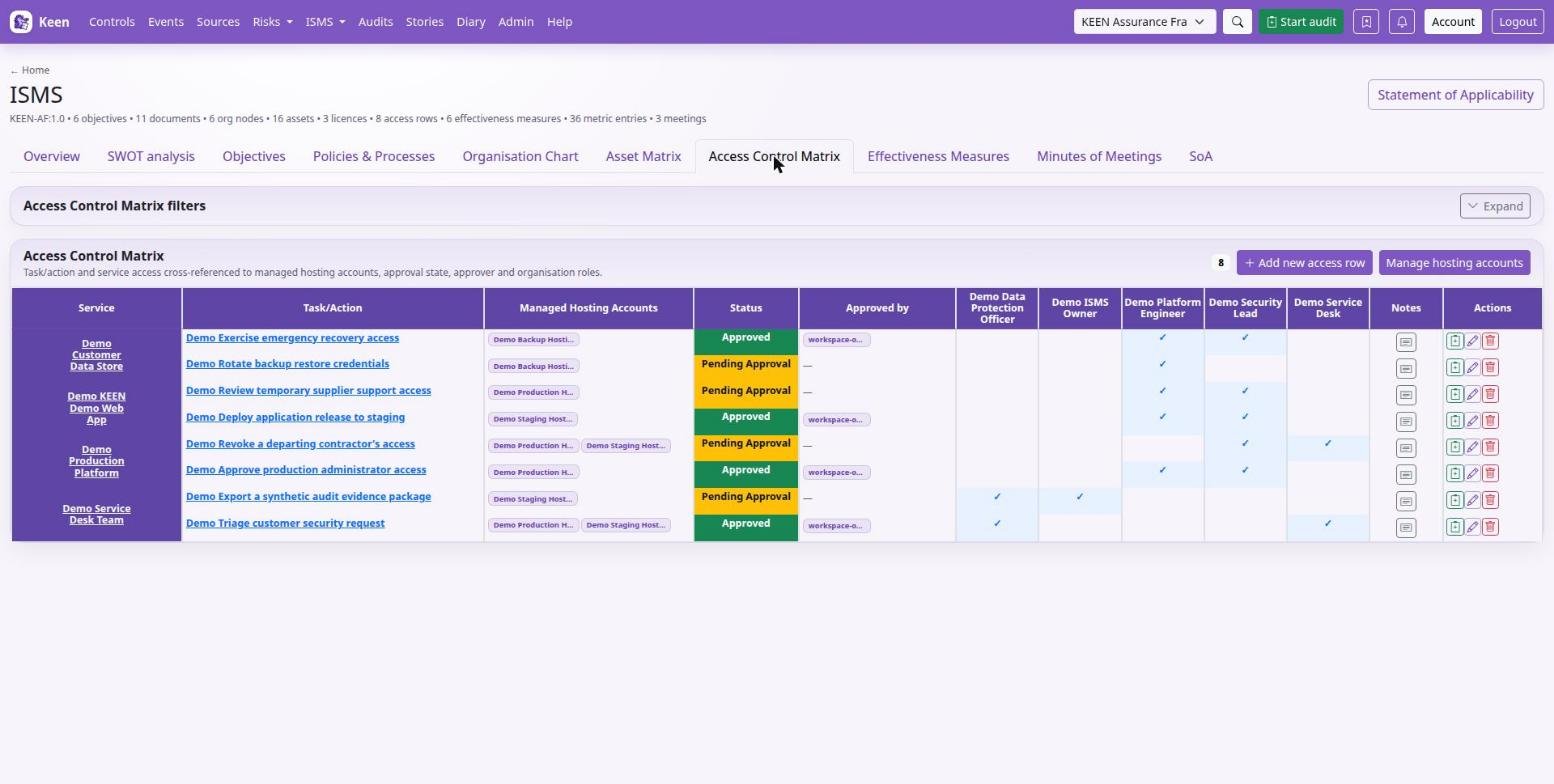Switch to the Effectiveness Measures tab

pos(938,157)
